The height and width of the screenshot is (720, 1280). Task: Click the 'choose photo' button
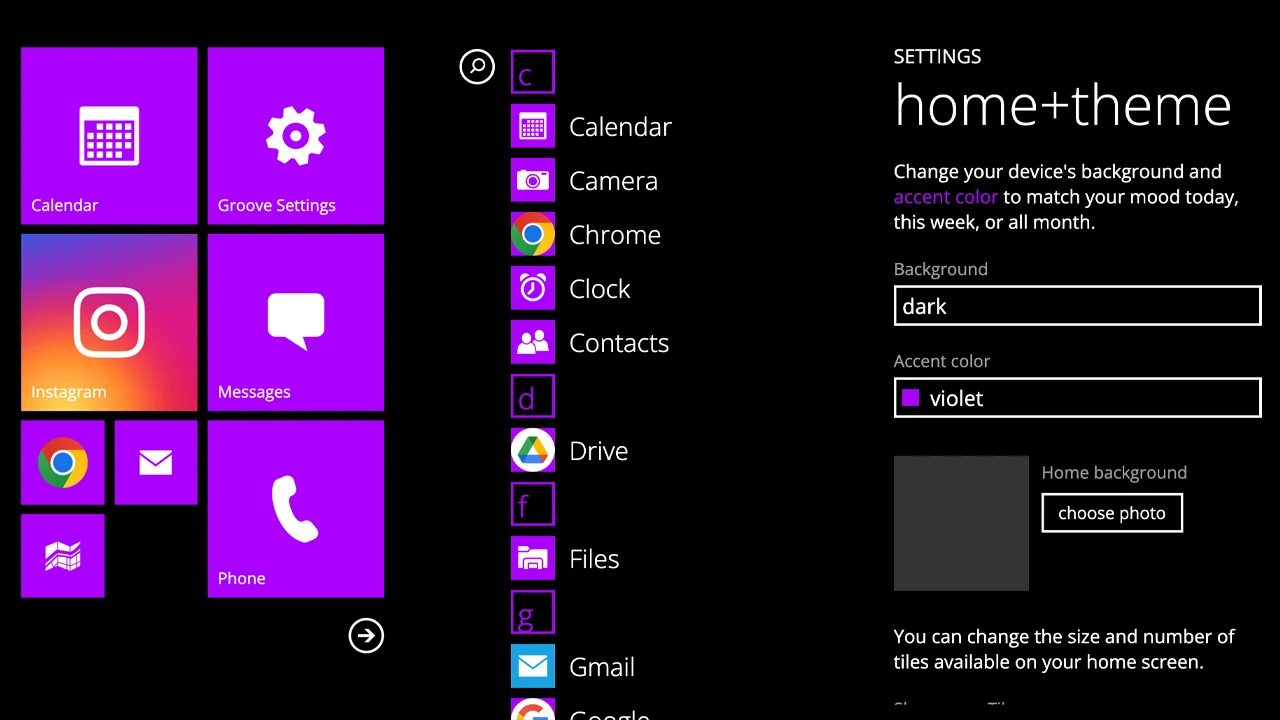[x=1112, y=513]
